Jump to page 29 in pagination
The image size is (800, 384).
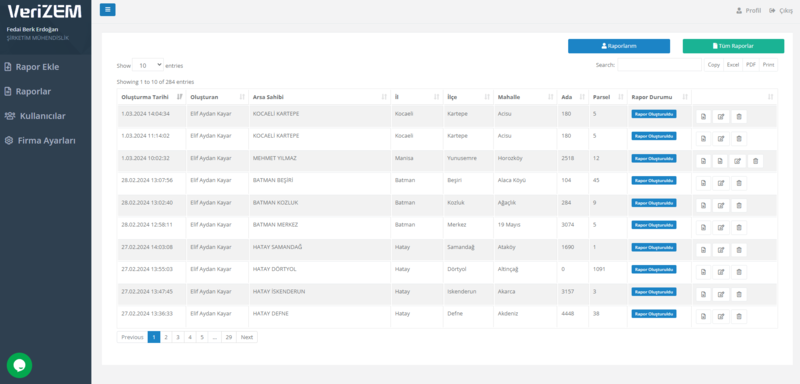pos(229,337)
